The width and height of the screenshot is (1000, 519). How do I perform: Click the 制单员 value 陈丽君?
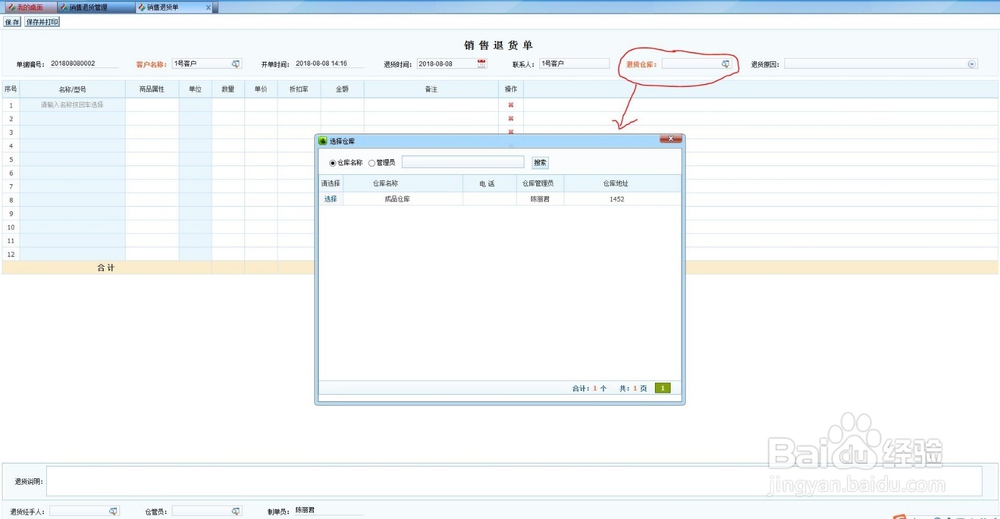(305, 511)
